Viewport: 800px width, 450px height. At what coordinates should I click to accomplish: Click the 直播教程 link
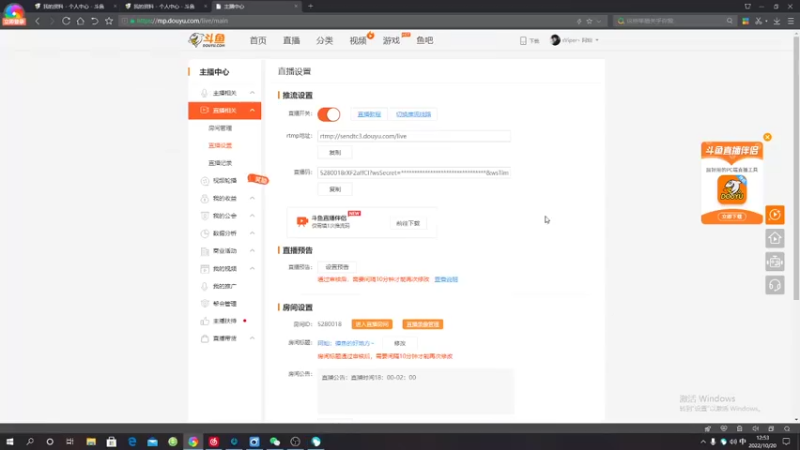click(x=369, y=114)
